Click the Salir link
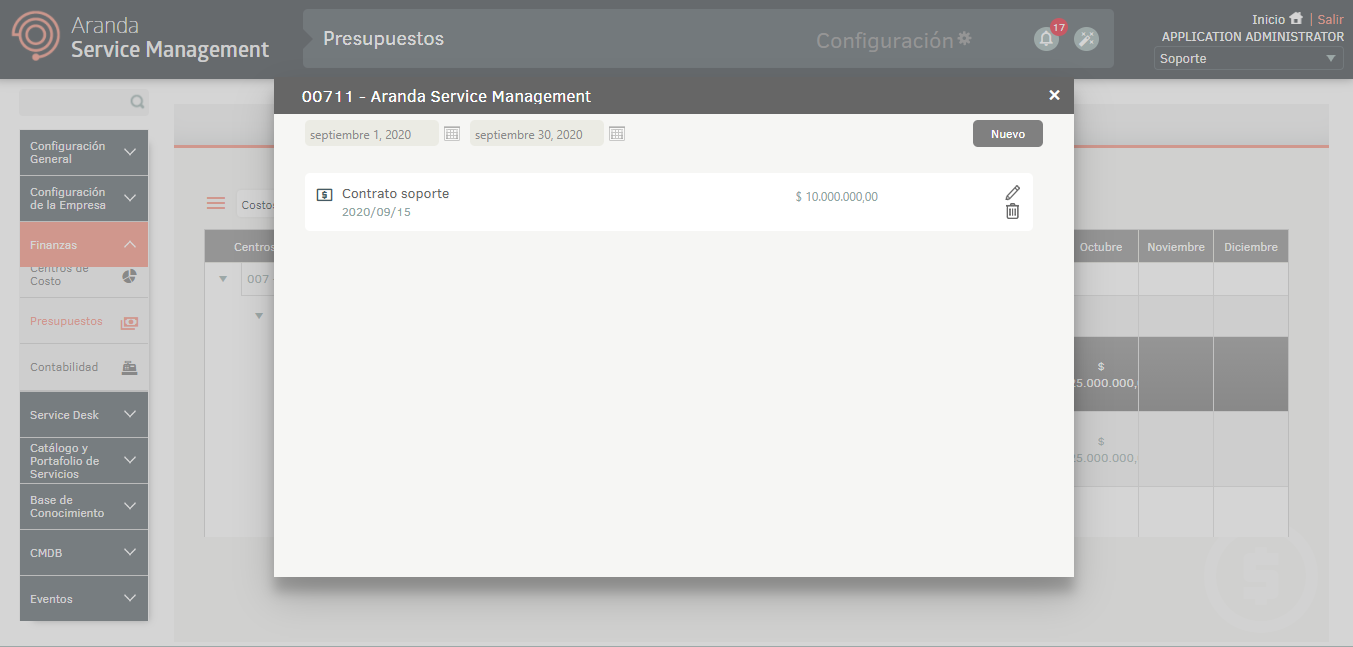1353x647 pixels. coord(1330,19)
